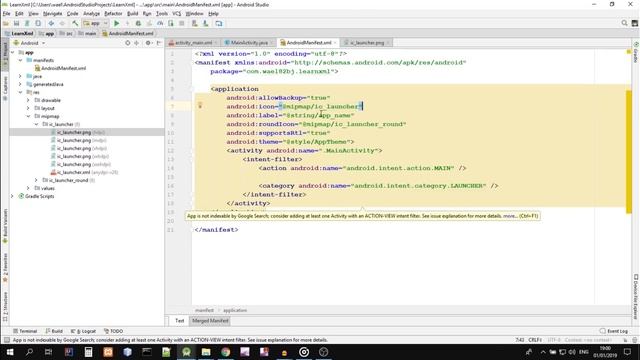
Task: Collapse the app module node
Action: click(13, 52)
